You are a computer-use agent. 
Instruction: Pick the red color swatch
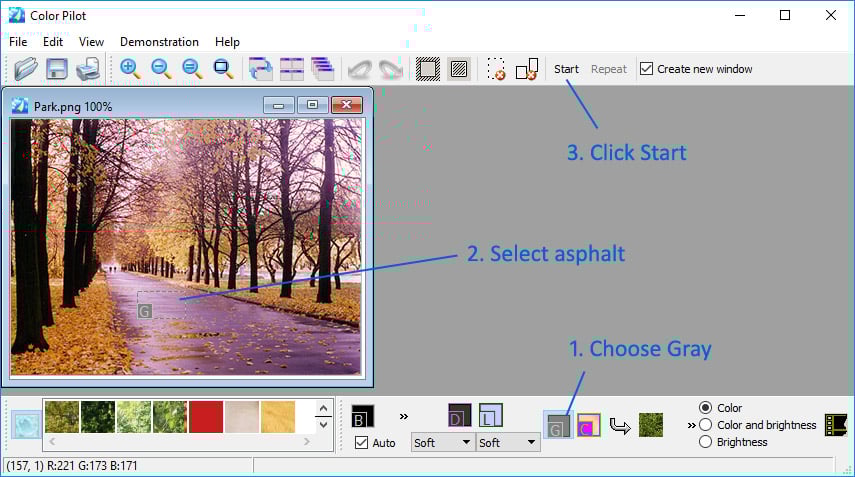(x=206, y=417)
